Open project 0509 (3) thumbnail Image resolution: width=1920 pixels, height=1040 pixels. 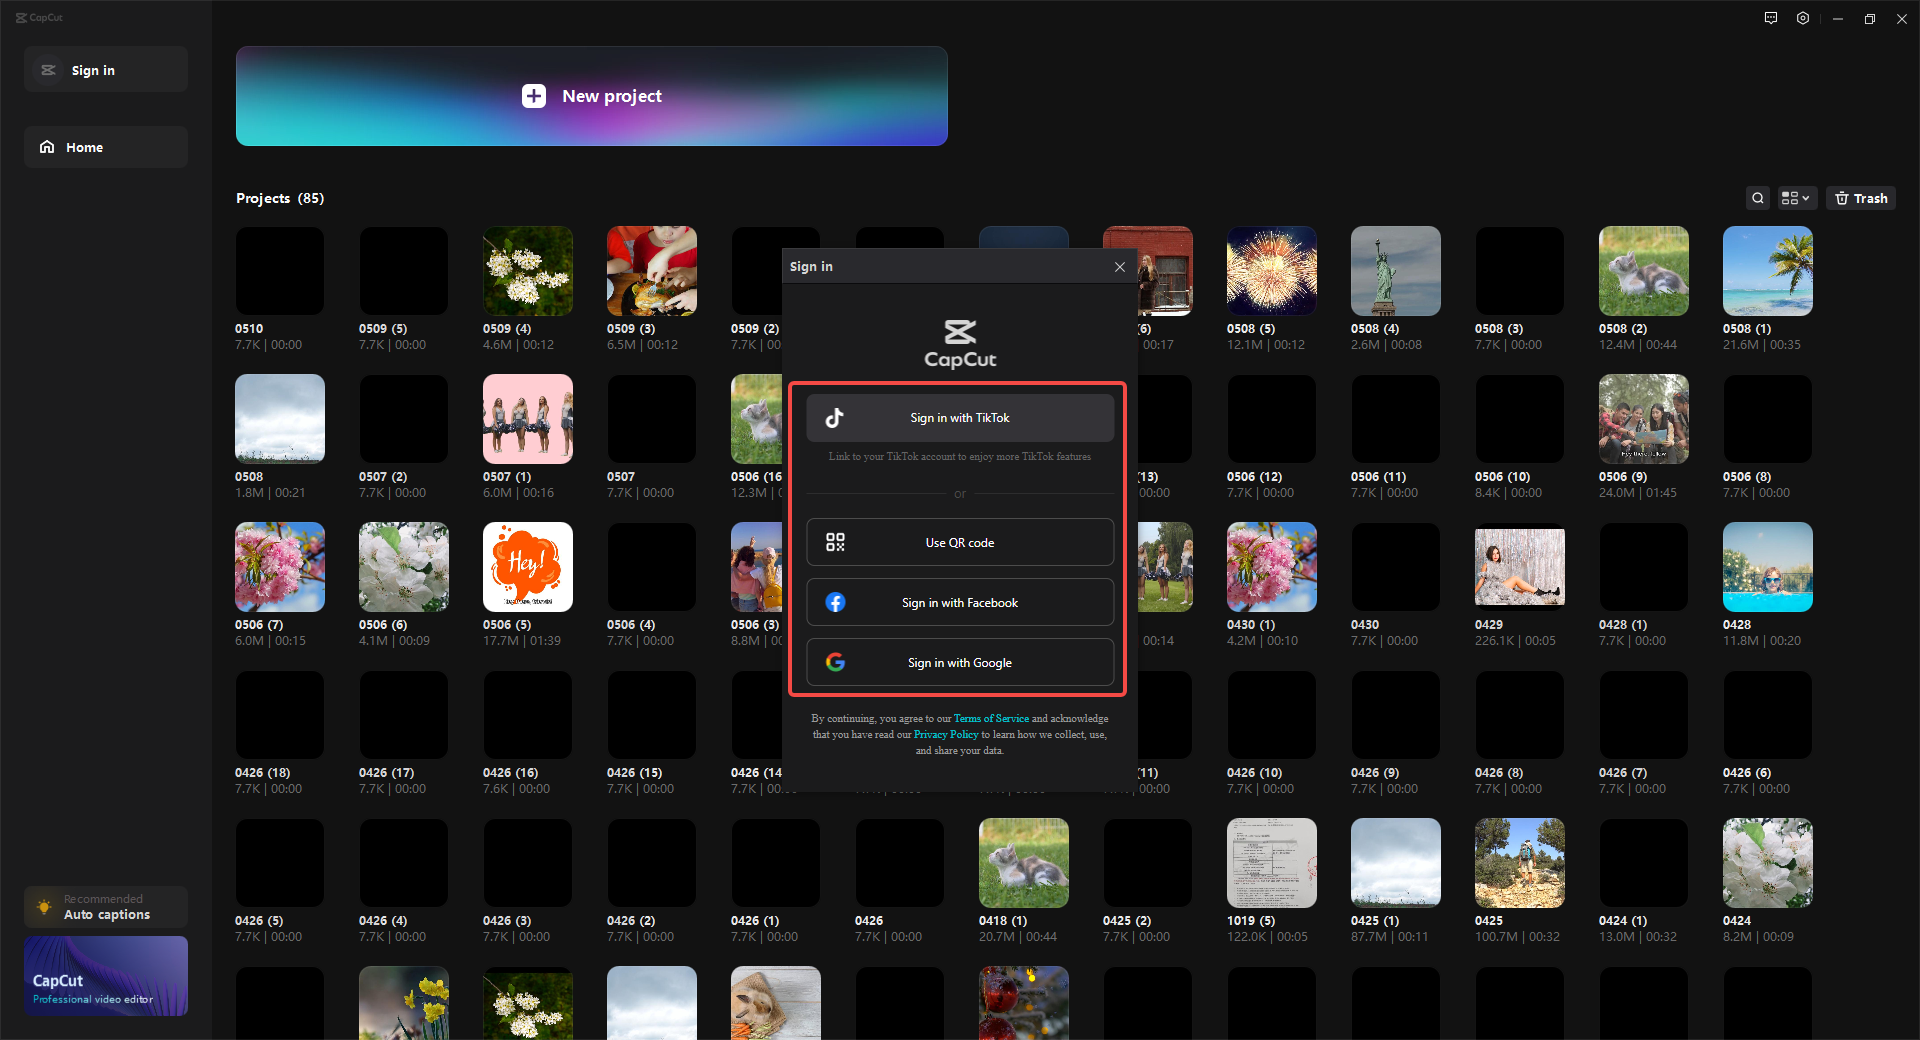652,271
